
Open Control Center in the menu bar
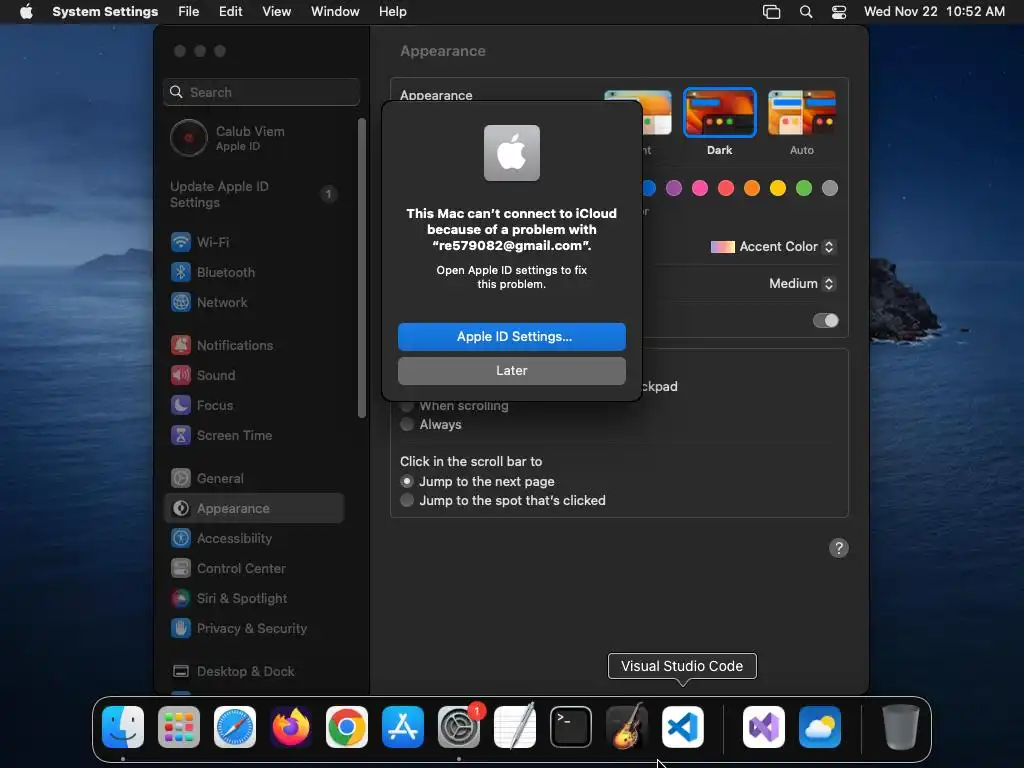(x=839, y=12)
